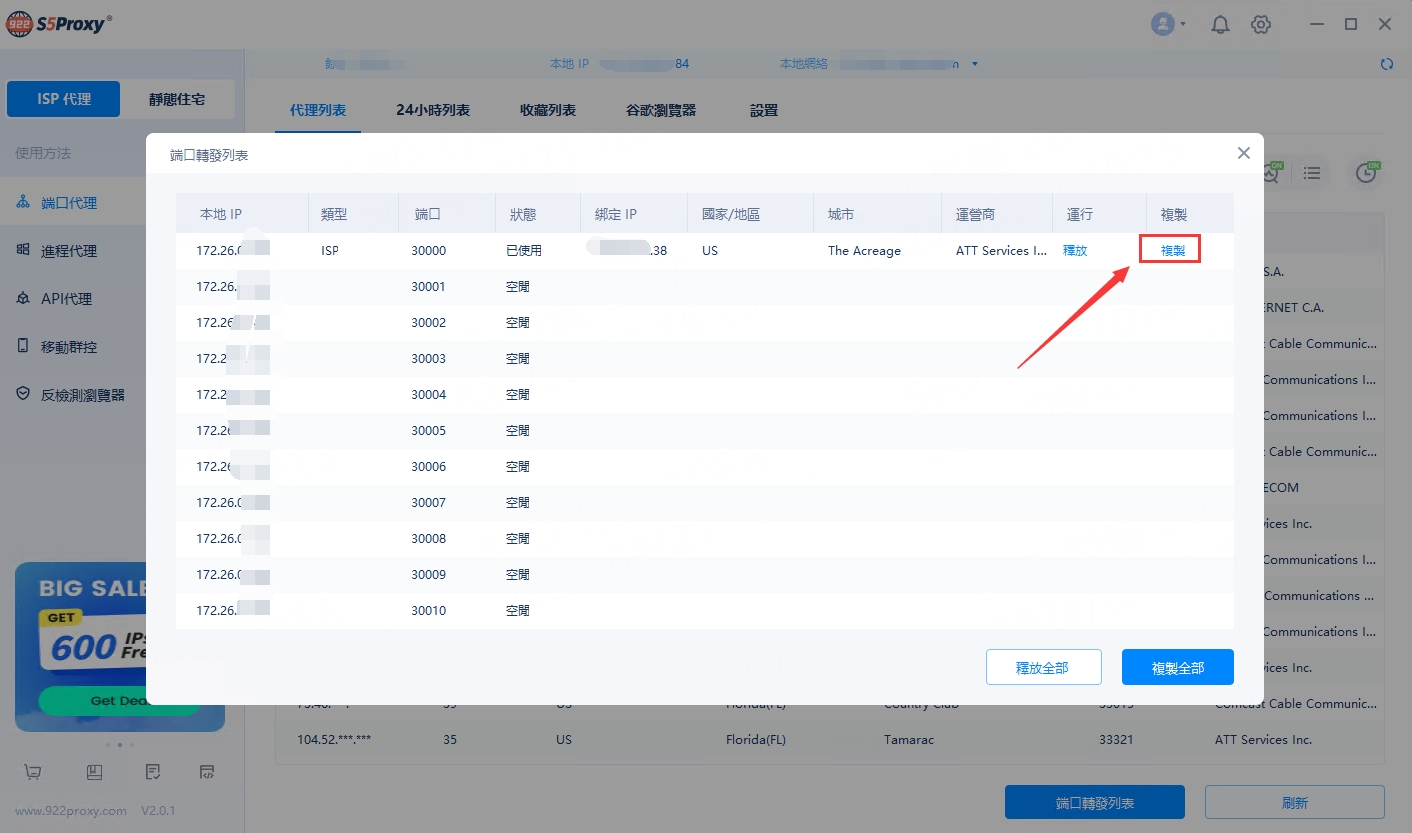Switch to the 谷歌瀏覽器 tab
The width and height of the screenshot is (1412, 833).
pos(660,110)
